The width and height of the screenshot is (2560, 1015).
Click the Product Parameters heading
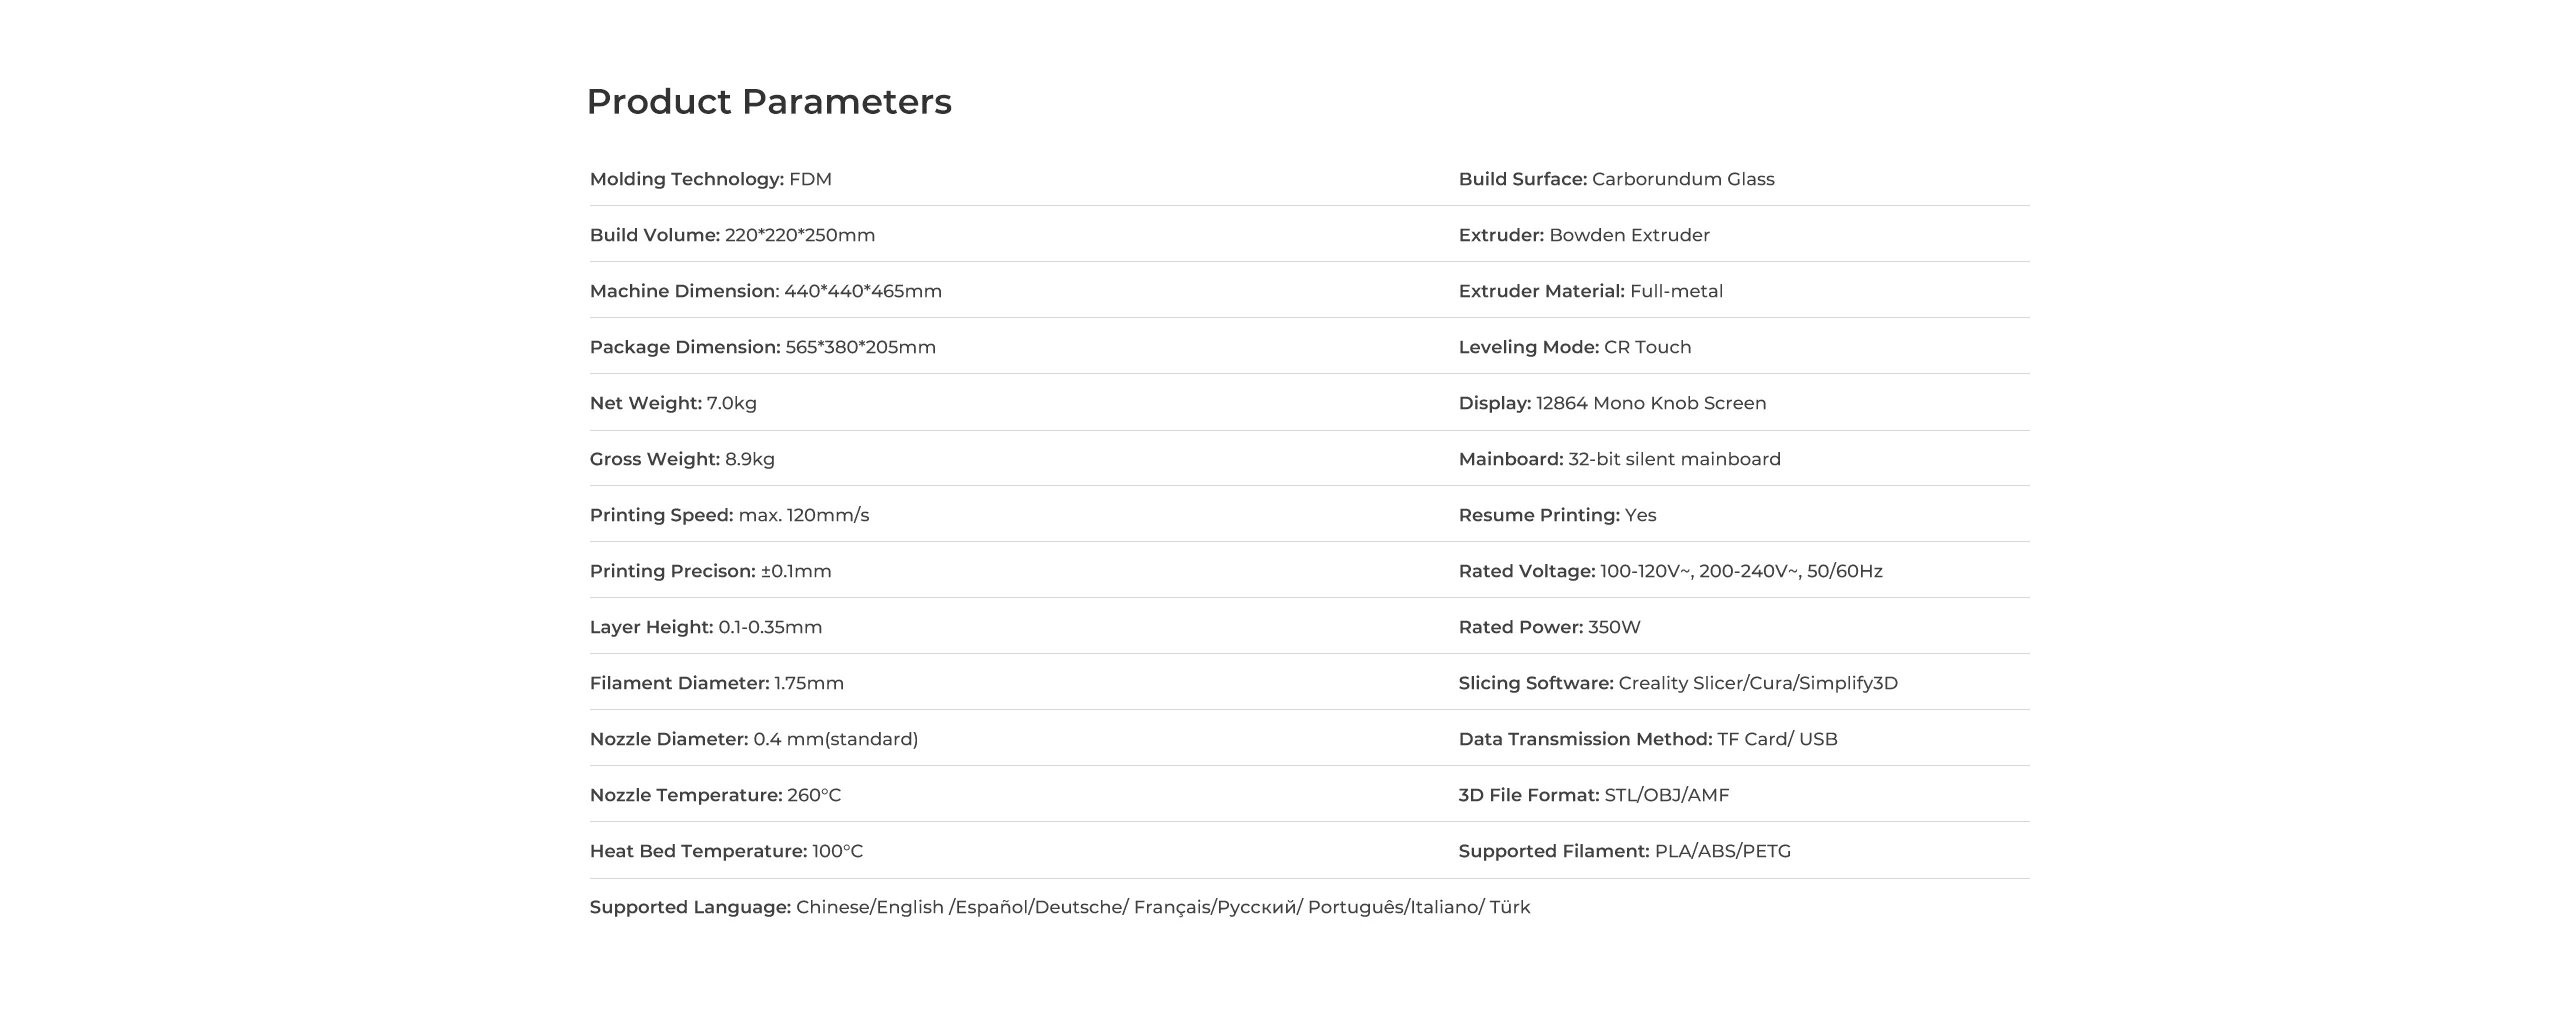(x=768, y=102)
